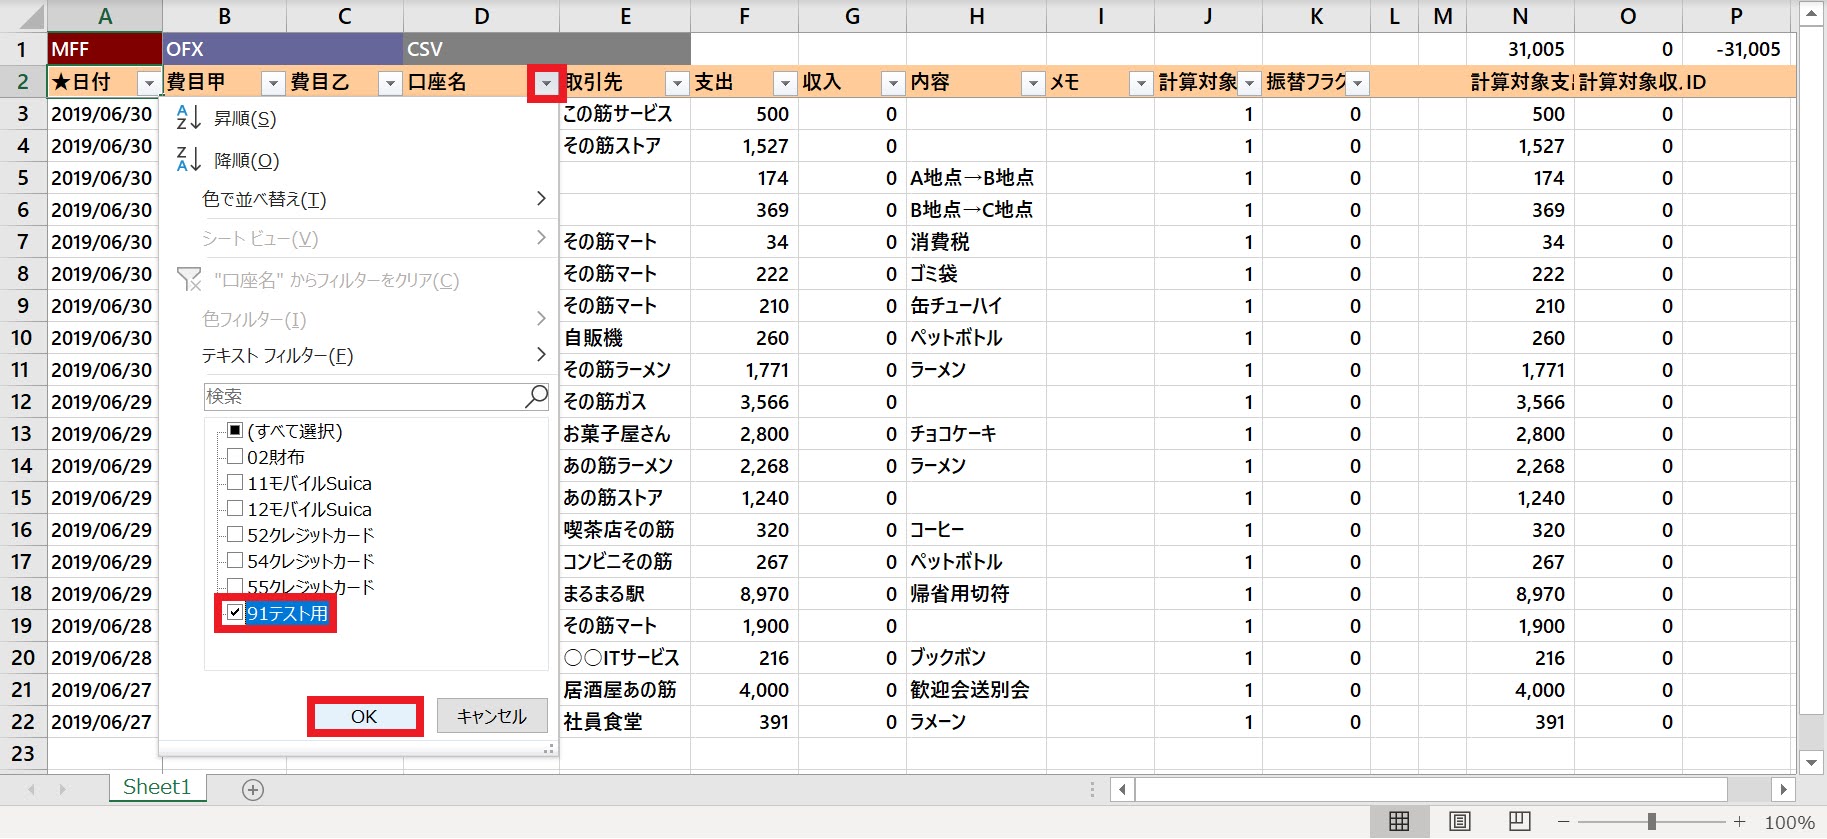
Task: Select the MFF cell in A1
Action: (x=105, y=49)
